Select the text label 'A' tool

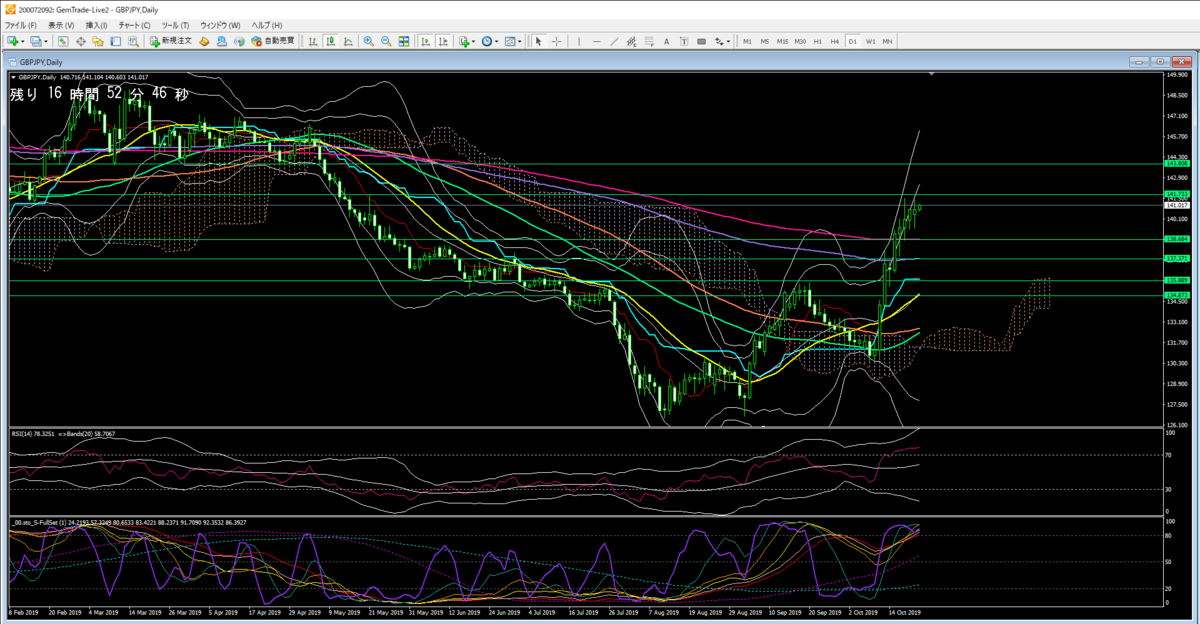click(x=666, y=41)
